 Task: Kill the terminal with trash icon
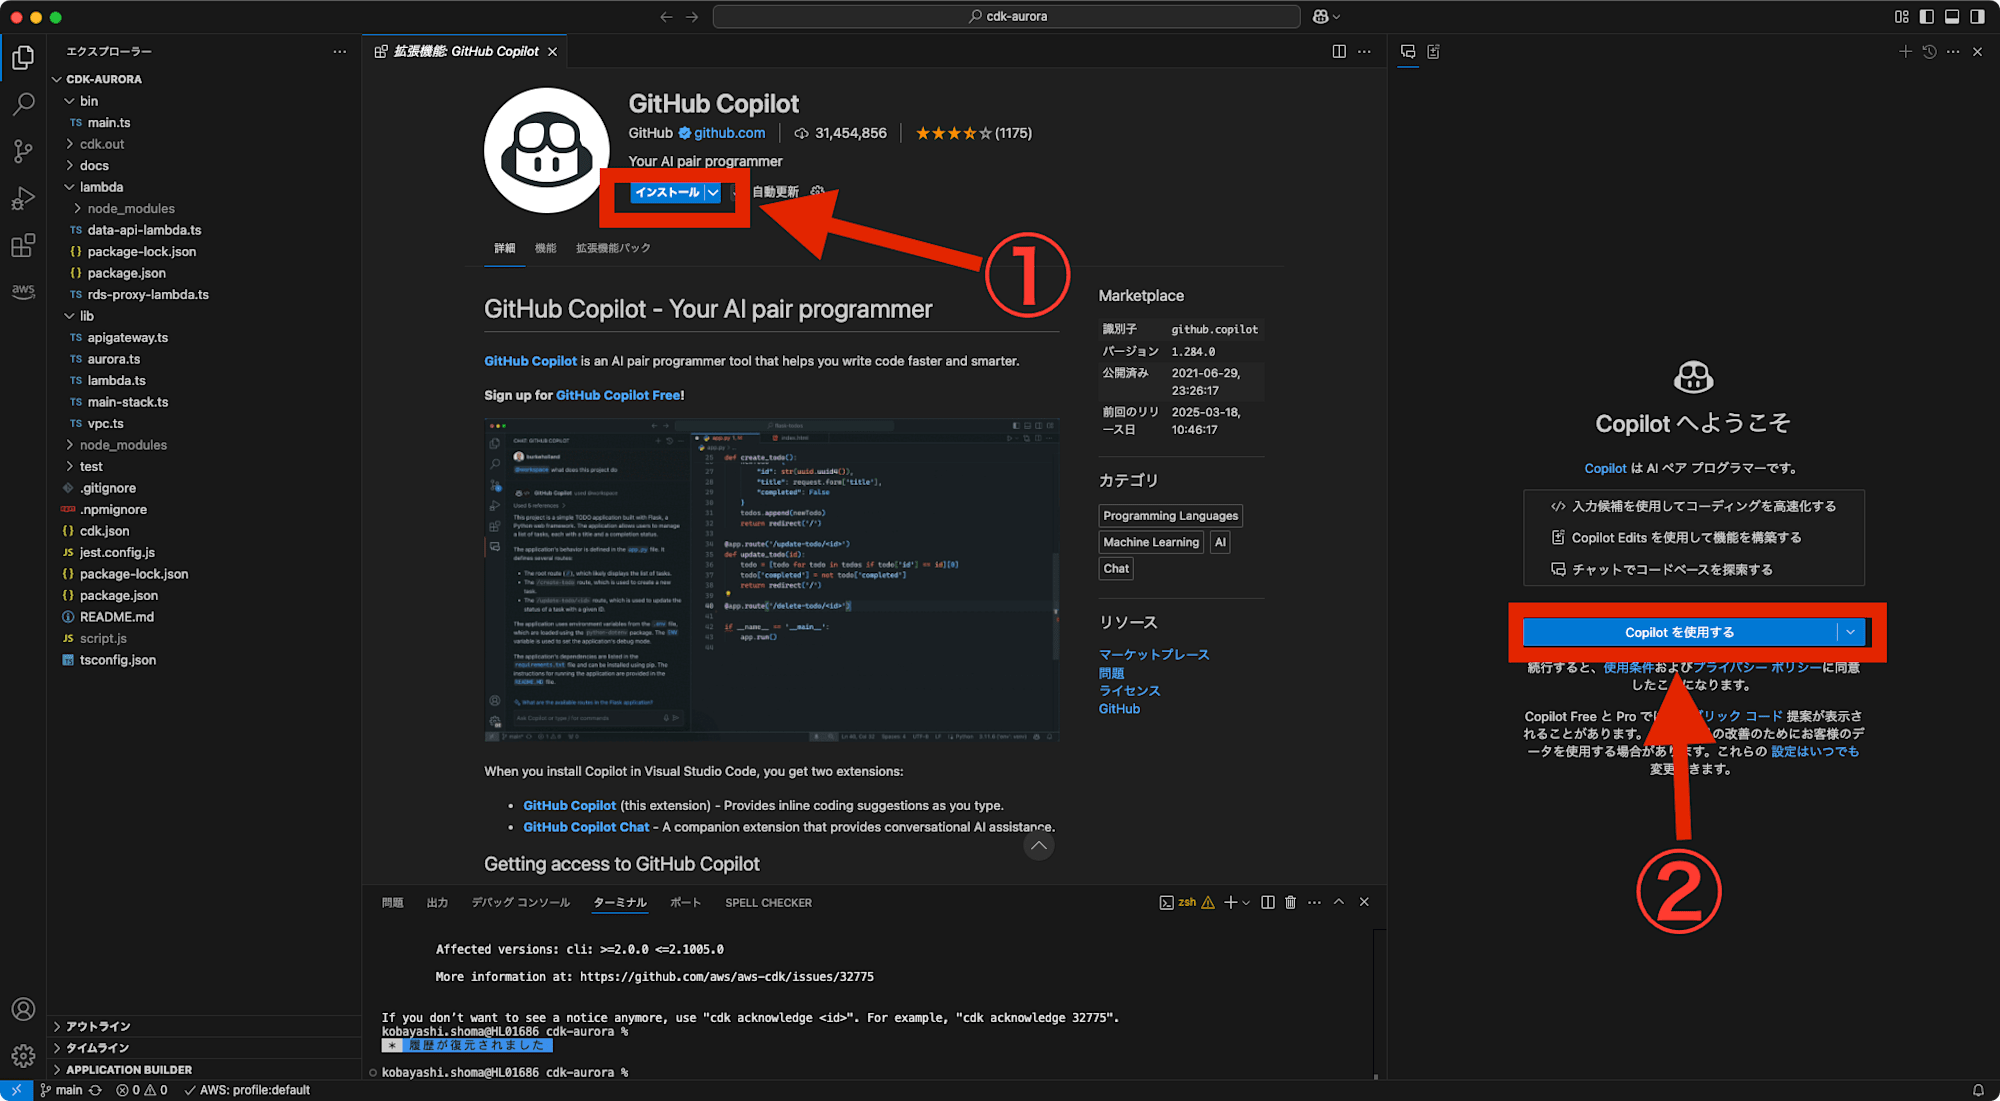point(1290,902)
